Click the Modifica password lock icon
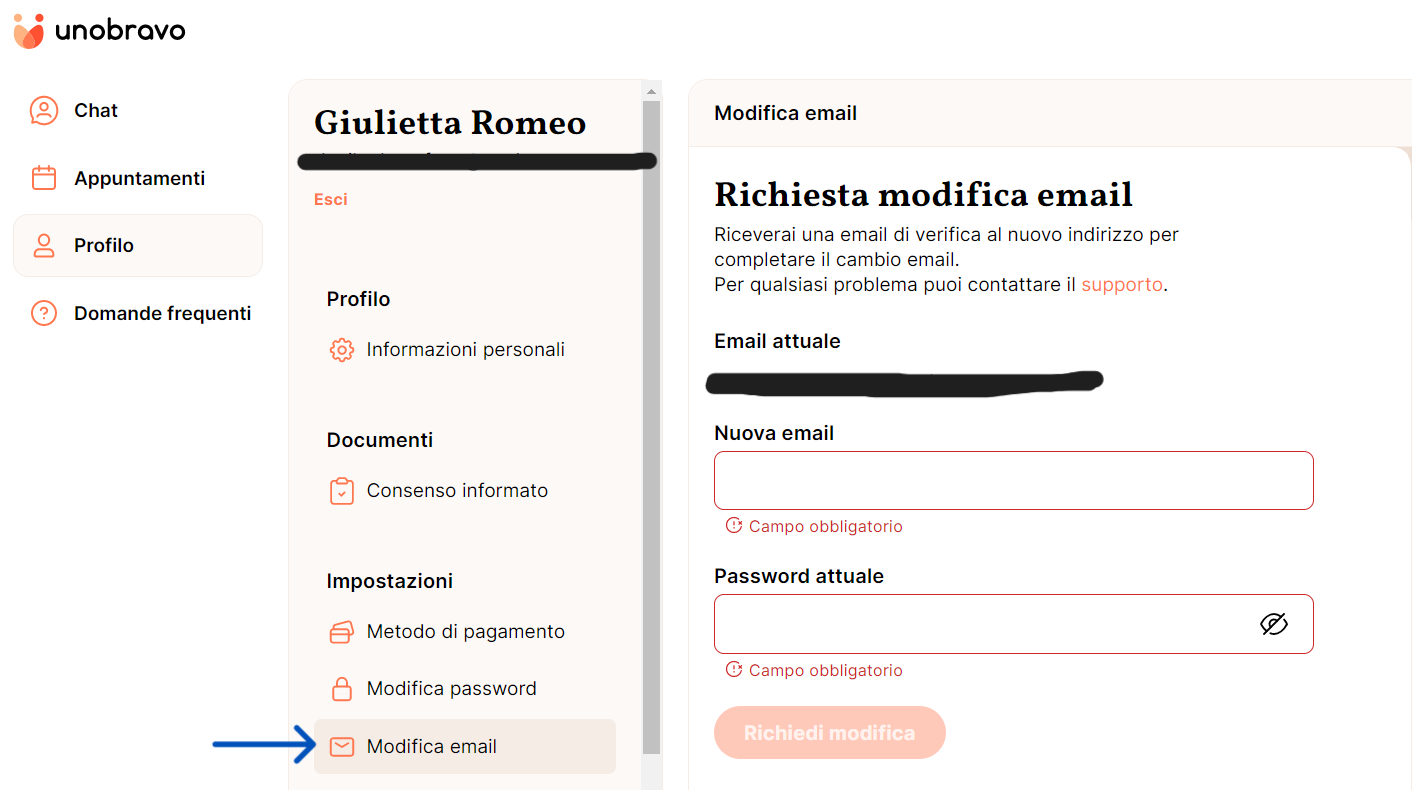Screen dimensions: 1412x790 click(x=342, y=689)
